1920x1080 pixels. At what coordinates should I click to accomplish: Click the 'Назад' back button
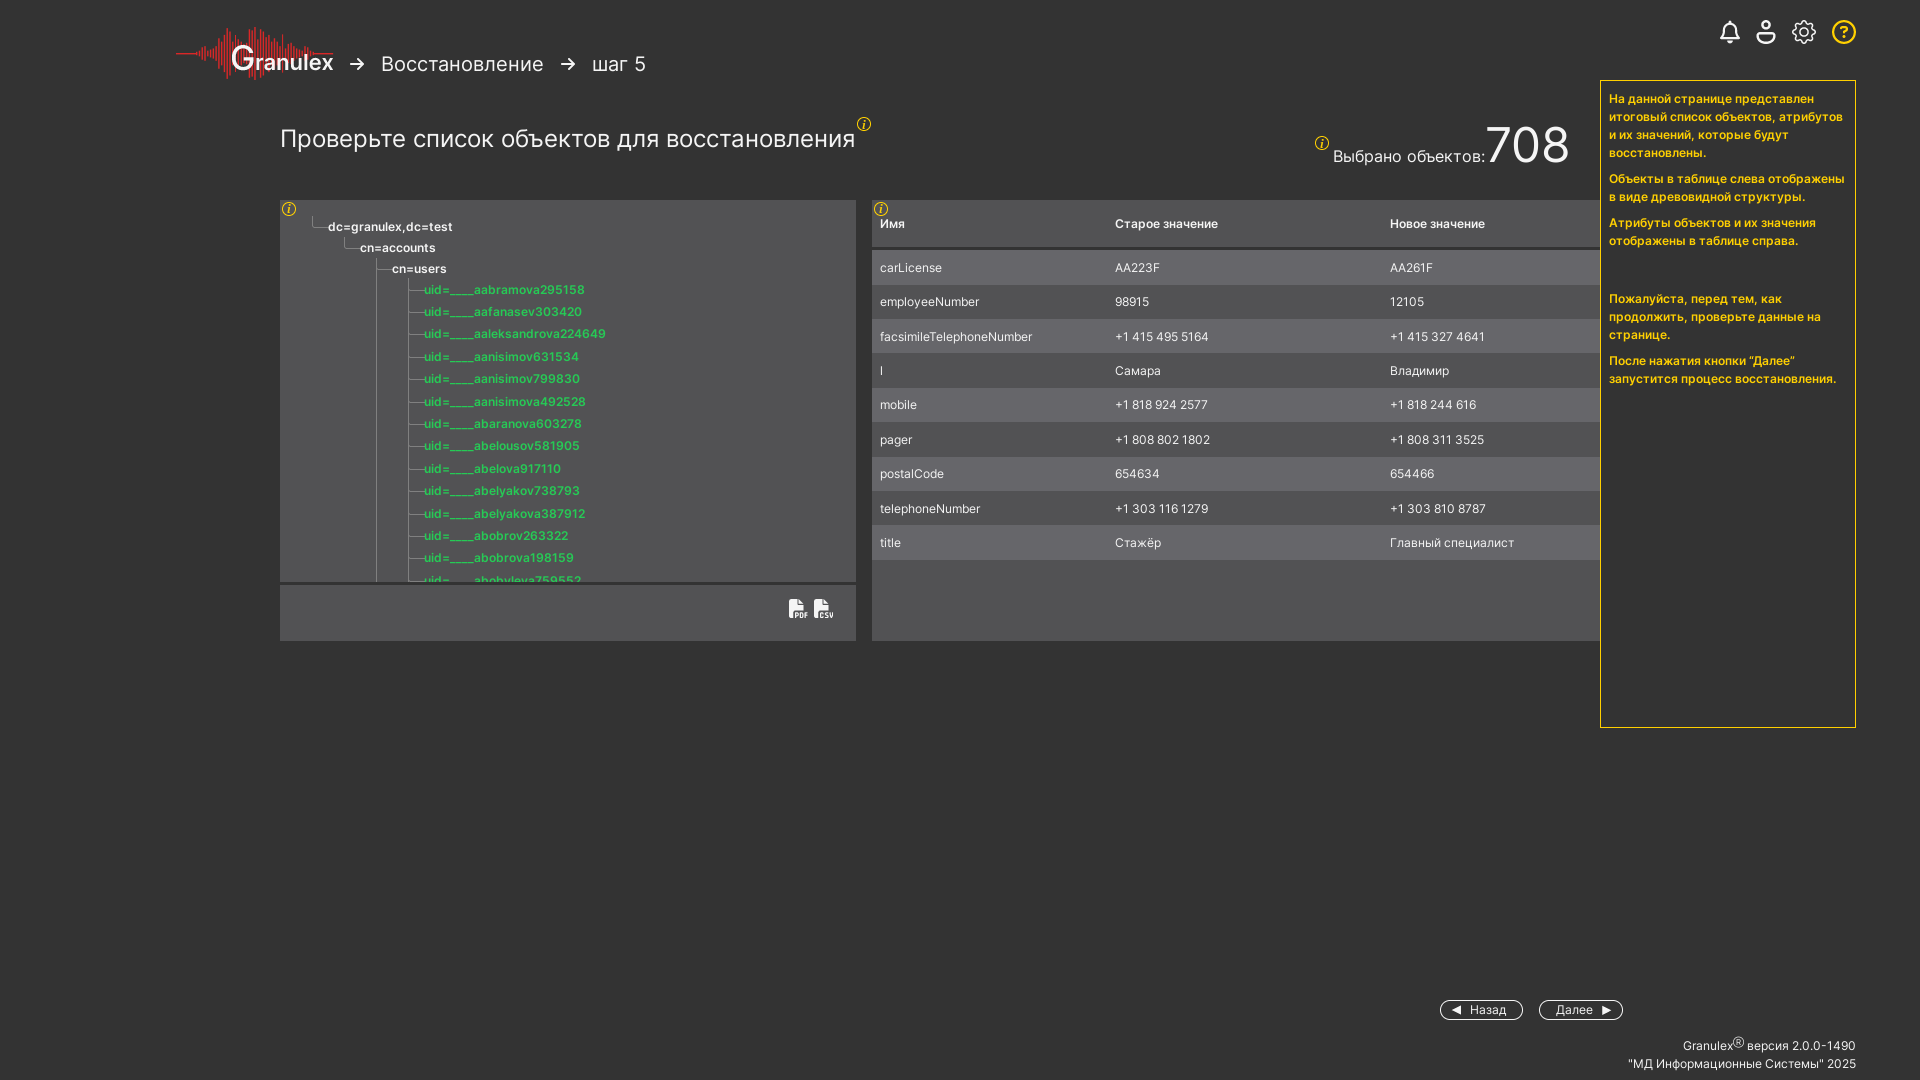coord(1481,1010)
